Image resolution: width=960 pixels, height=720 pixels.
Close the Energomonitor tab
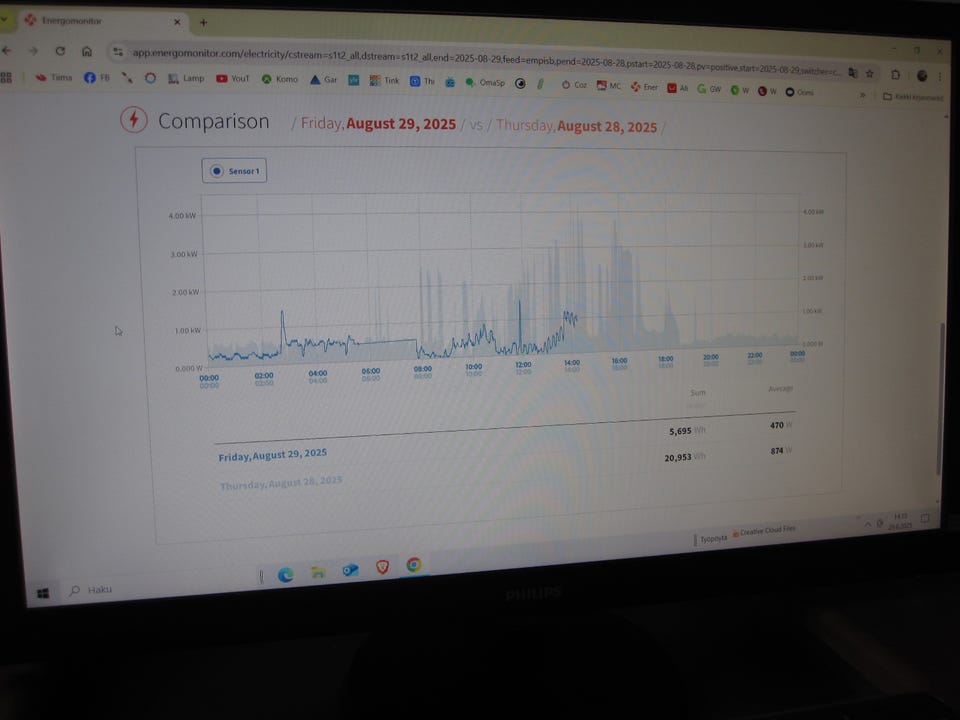coord(177,22)
